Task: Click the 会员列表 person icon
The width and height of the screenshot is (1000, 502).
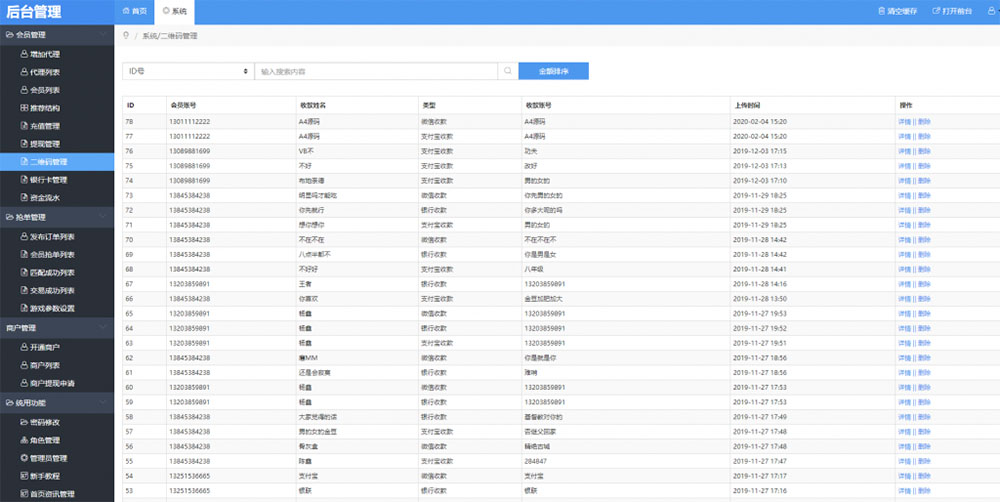Action: [24, 90]
